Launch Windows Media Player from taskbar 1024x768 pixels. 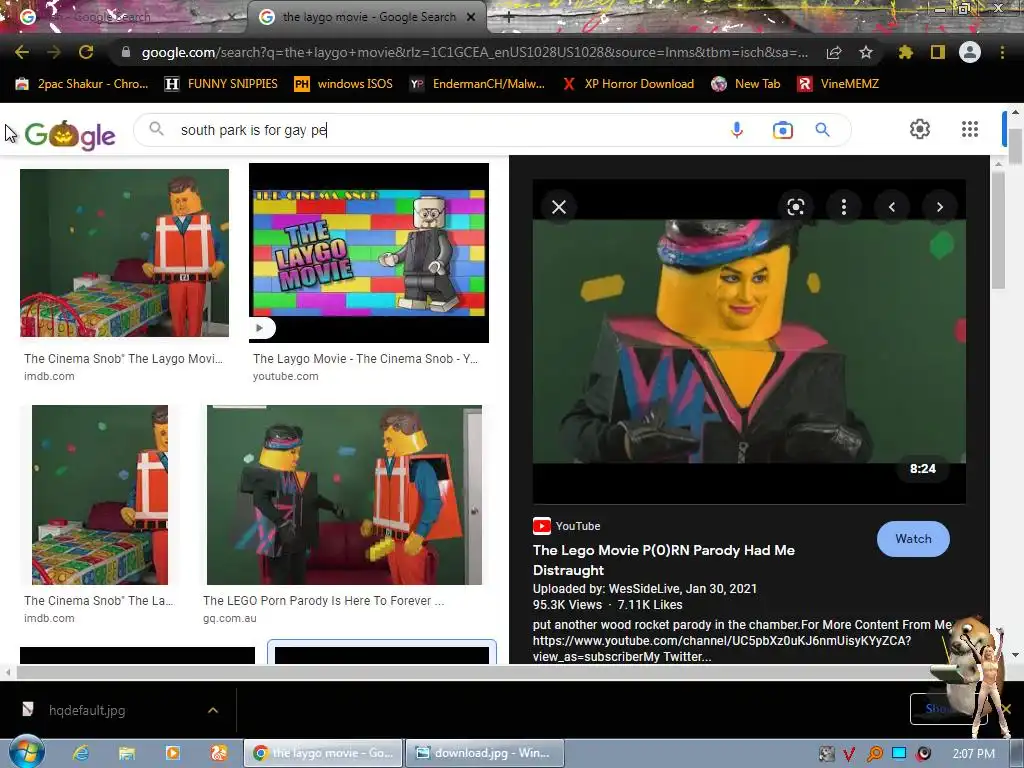click(x=172, y=753)
